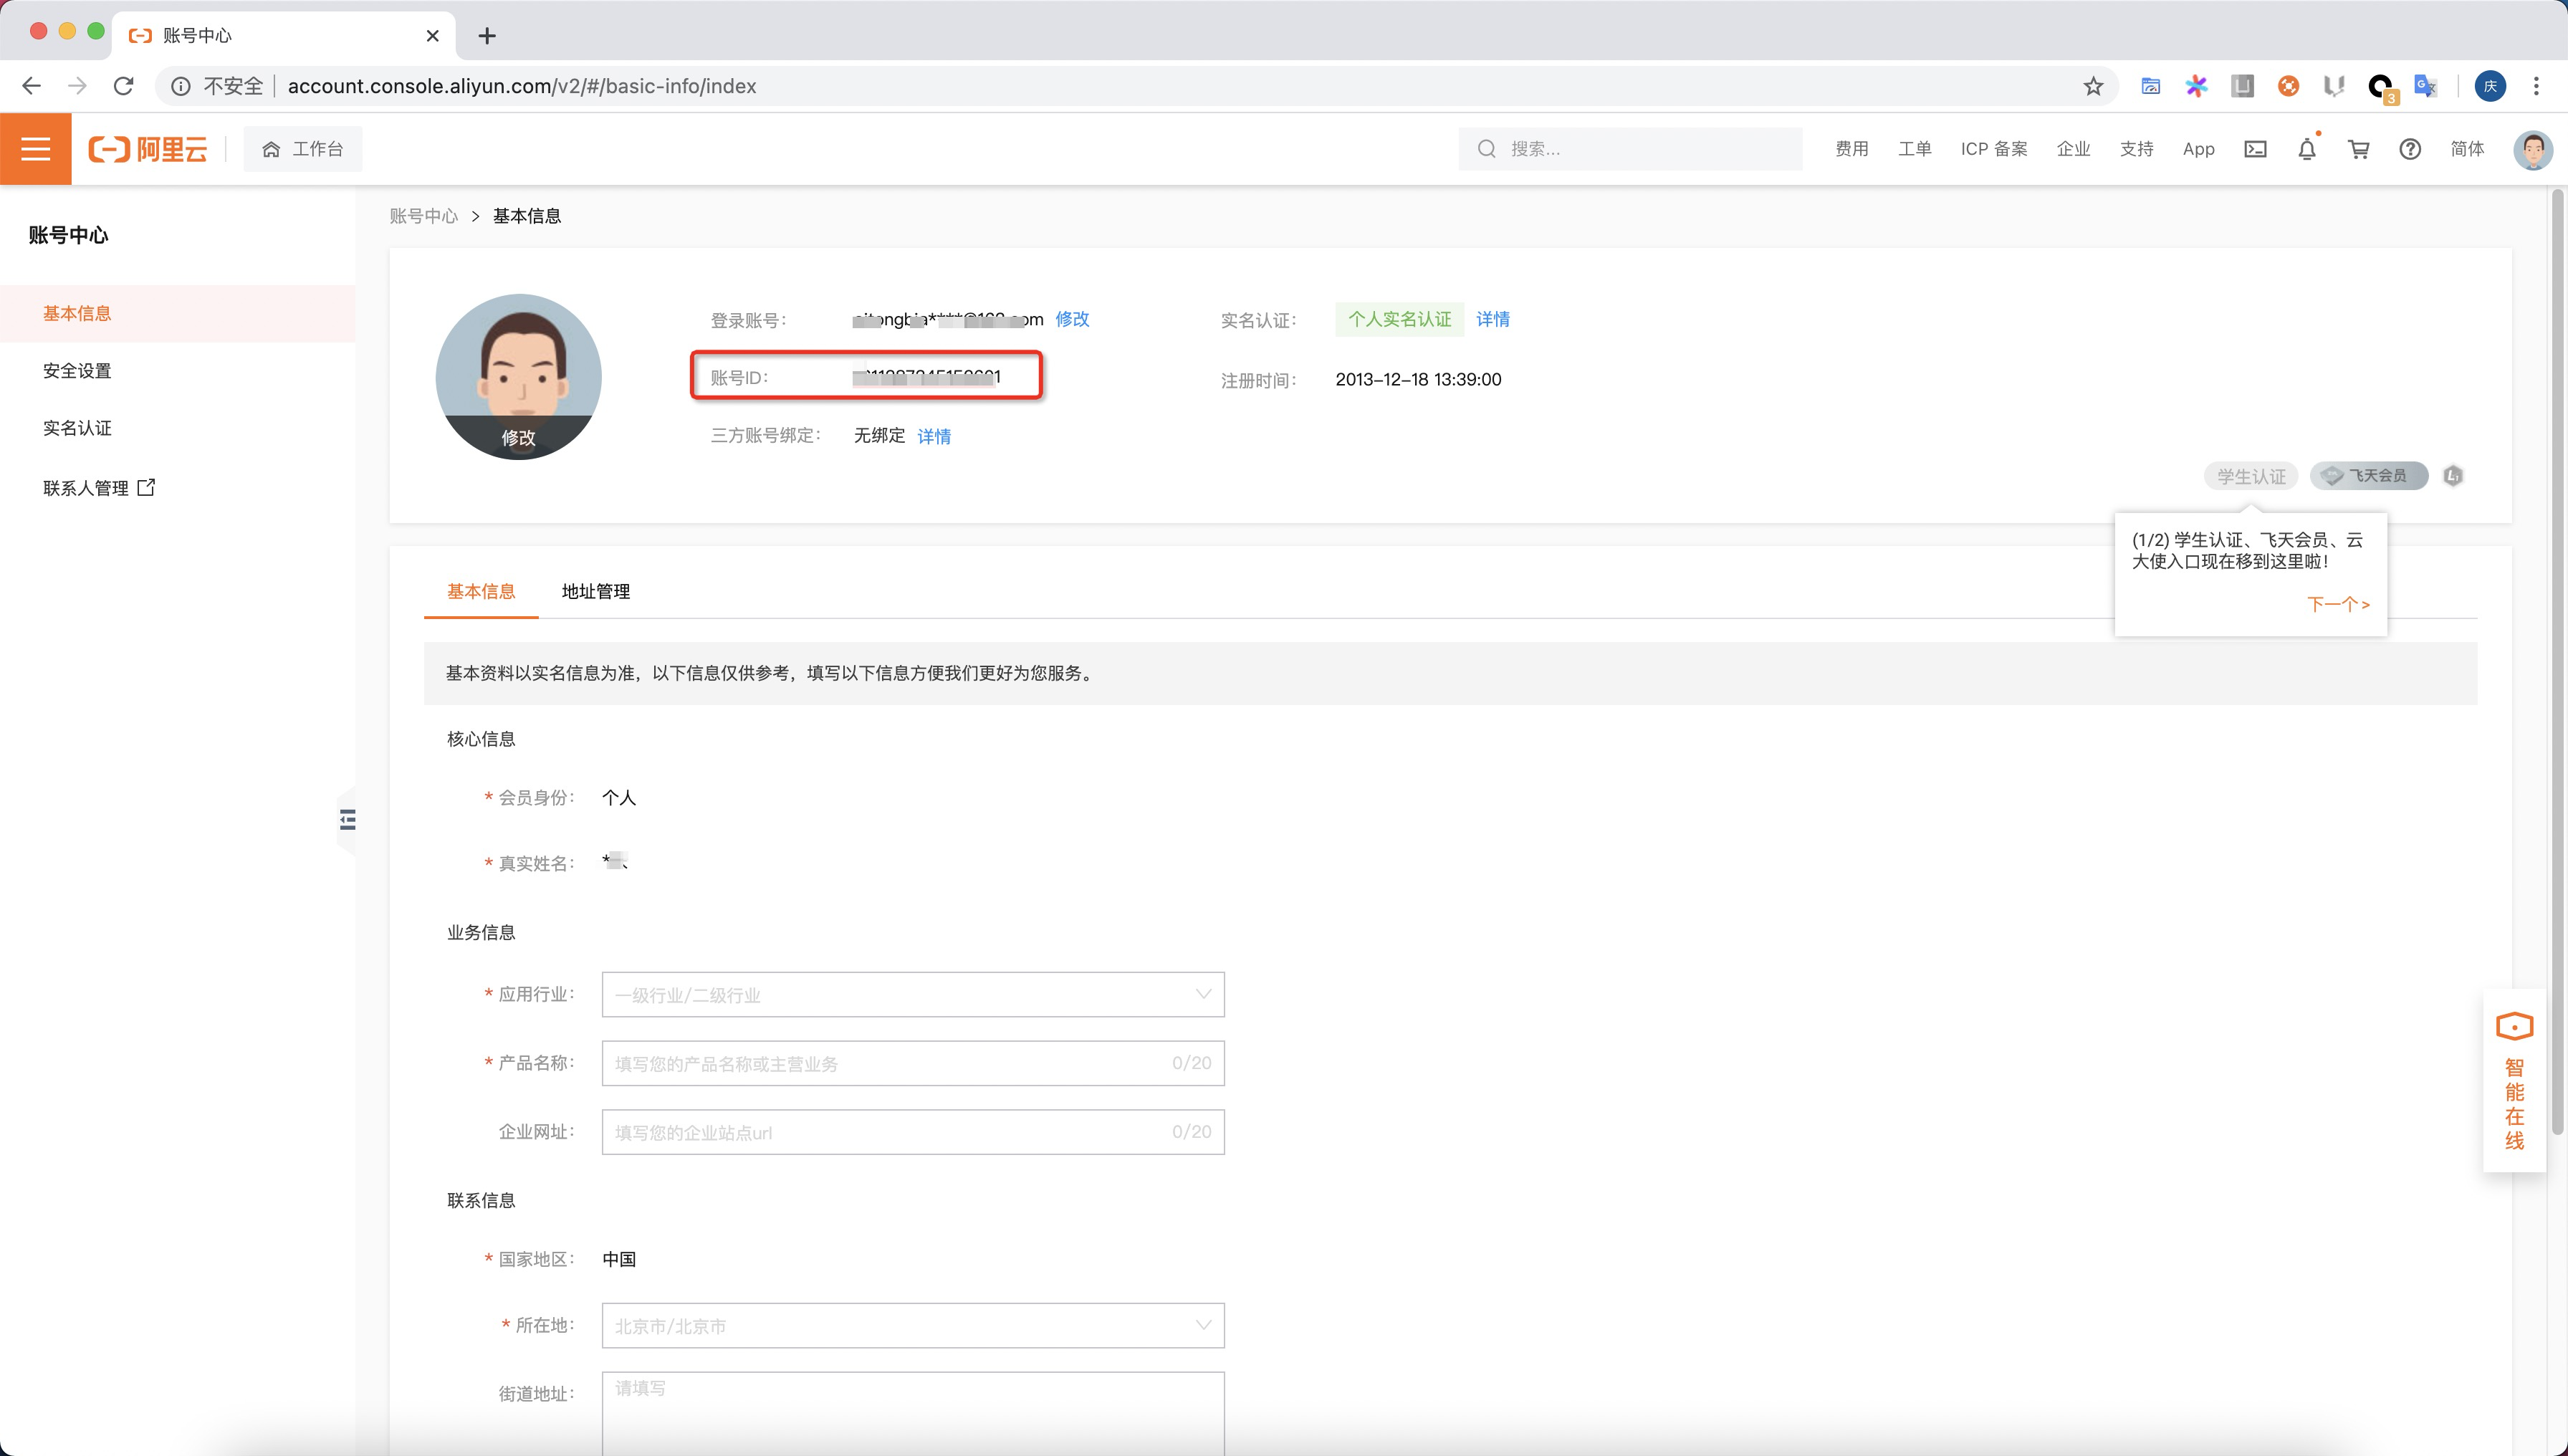Click the 无绑定 status text

(879, 435)
